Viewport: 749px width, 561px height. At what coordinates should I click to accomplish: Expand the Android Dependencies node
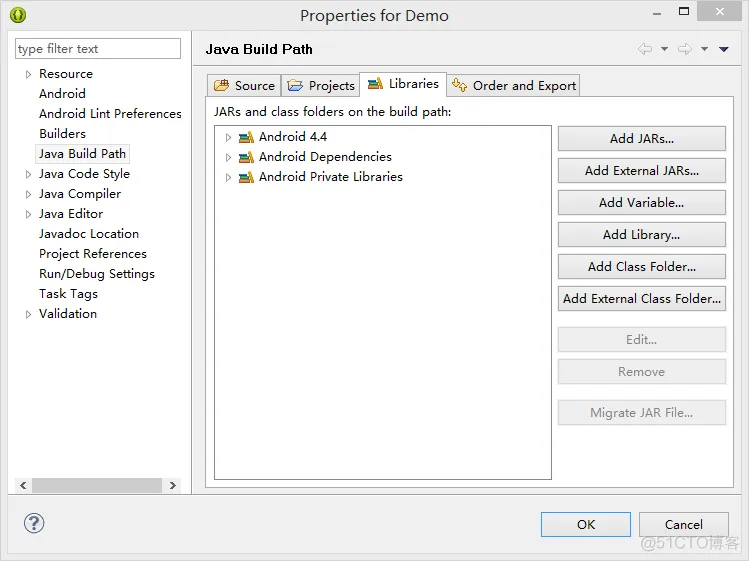click(228, 157)
